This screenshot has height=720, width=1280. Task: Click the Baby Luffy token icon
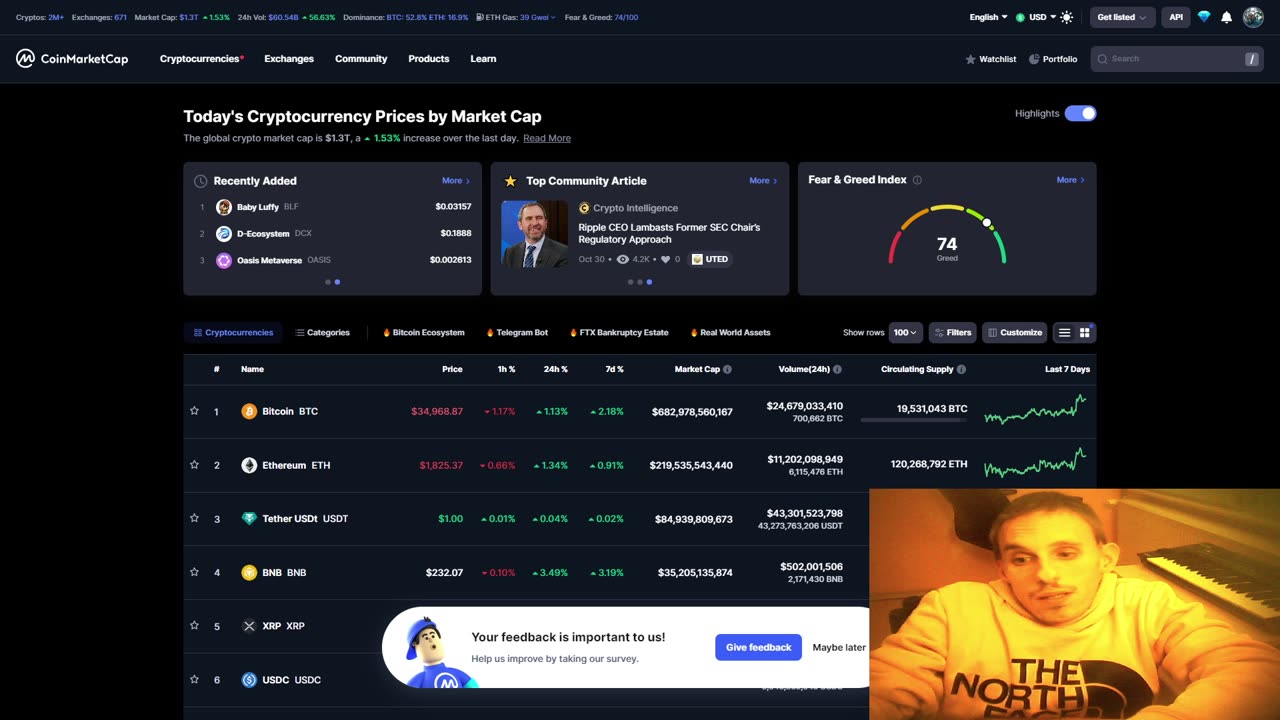coord(224,207)
